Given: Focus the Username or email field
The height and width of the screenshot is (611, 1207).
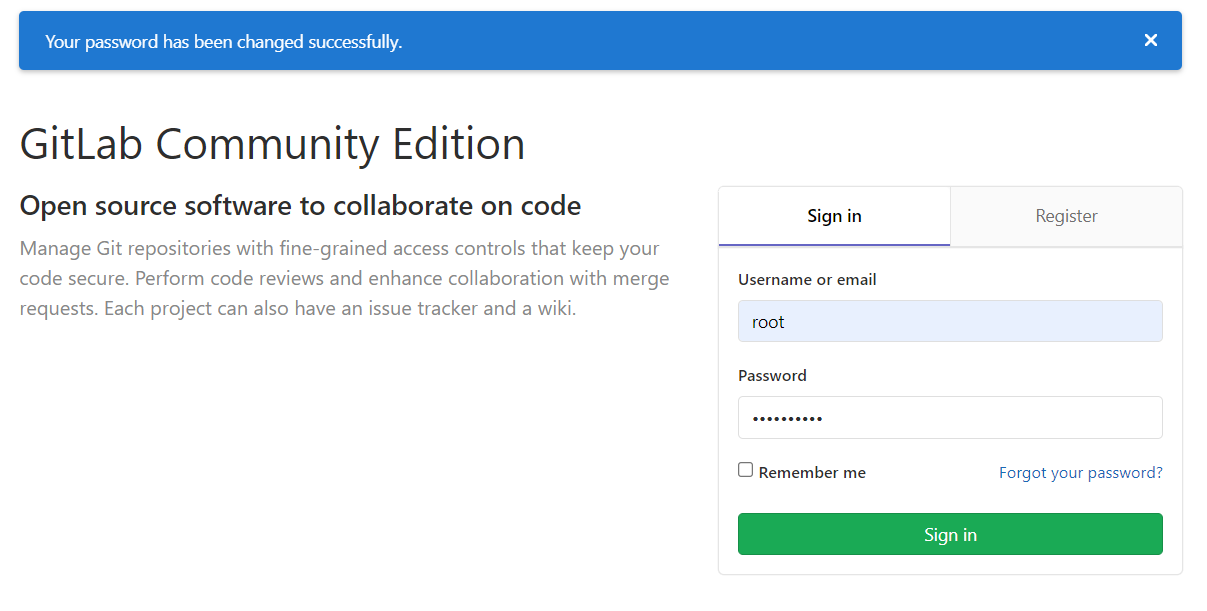Looking at the screenshot, I should click(x=950, y=322).
